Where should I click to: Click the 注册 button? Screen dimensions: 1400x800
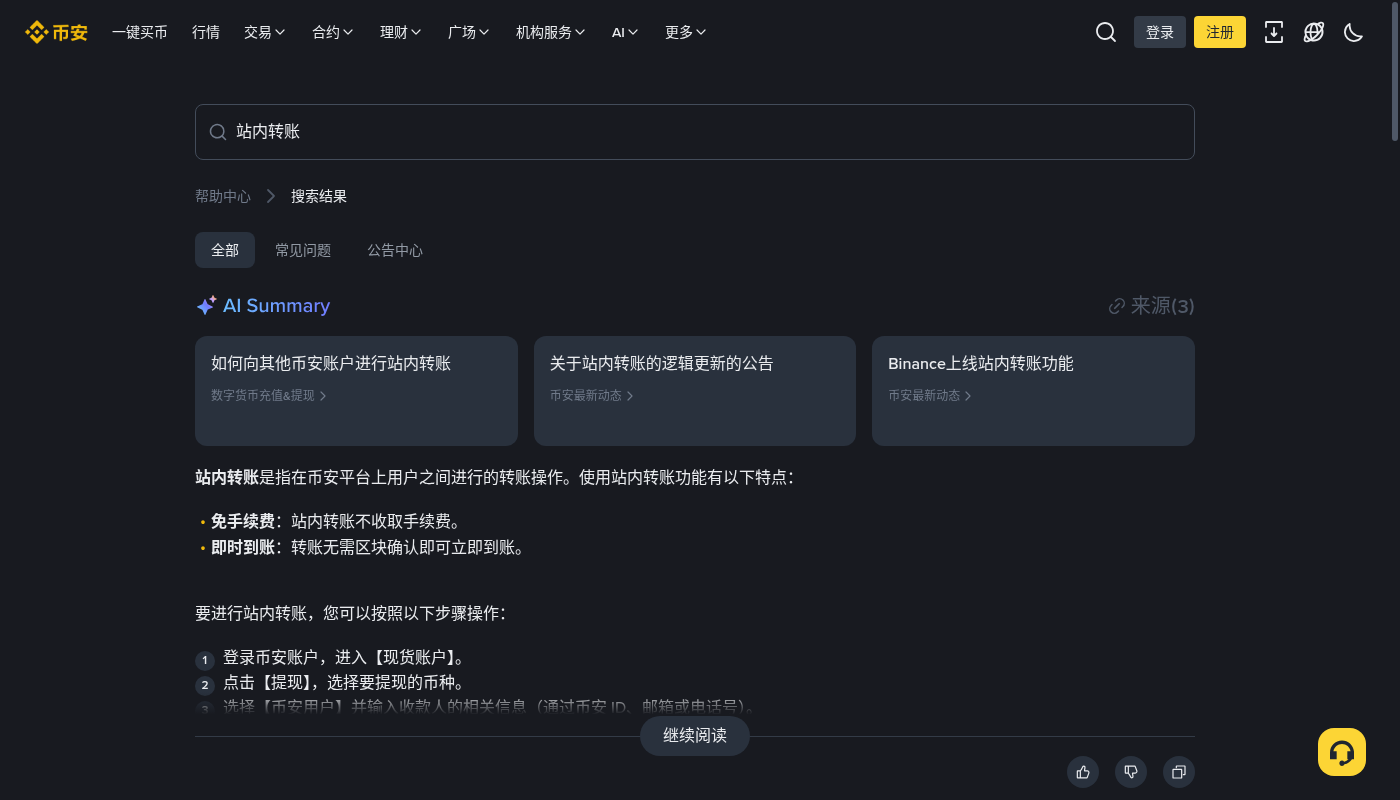coord(1220,32)
